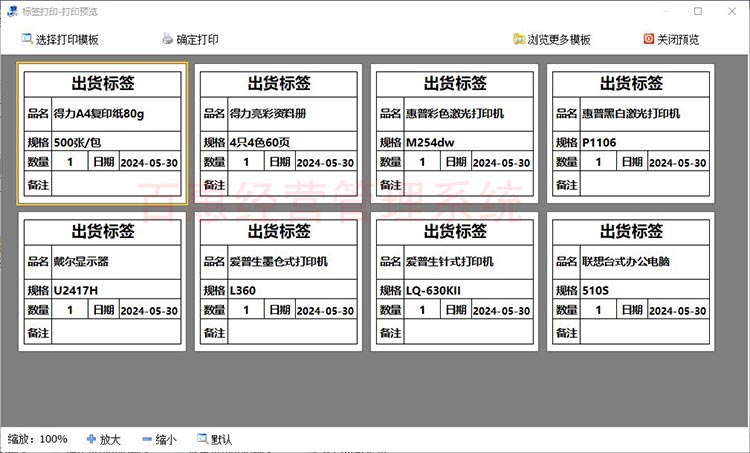Click the folder icon beside 浏览更多模板
Viewport: 750px width, 453px height.
pyautogui.click(x=519, y=39)
